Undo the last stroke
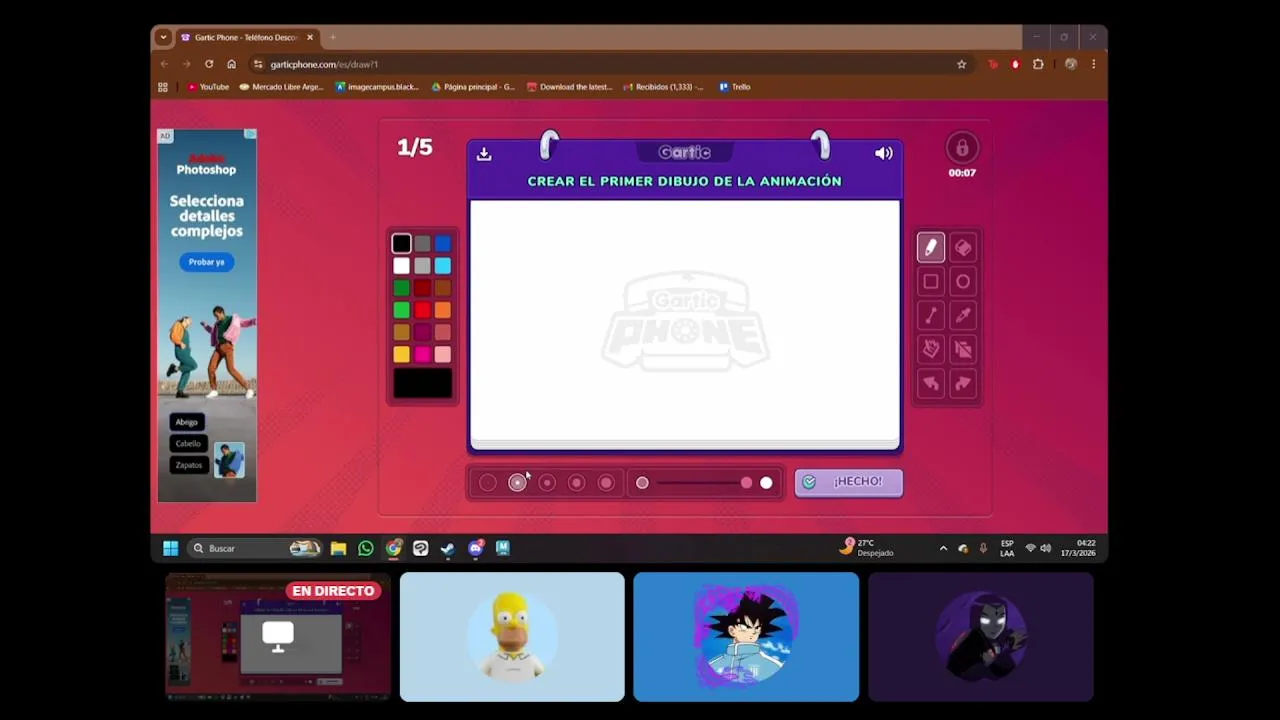This screenshot has width=1280, height=720. click(931, 383)
